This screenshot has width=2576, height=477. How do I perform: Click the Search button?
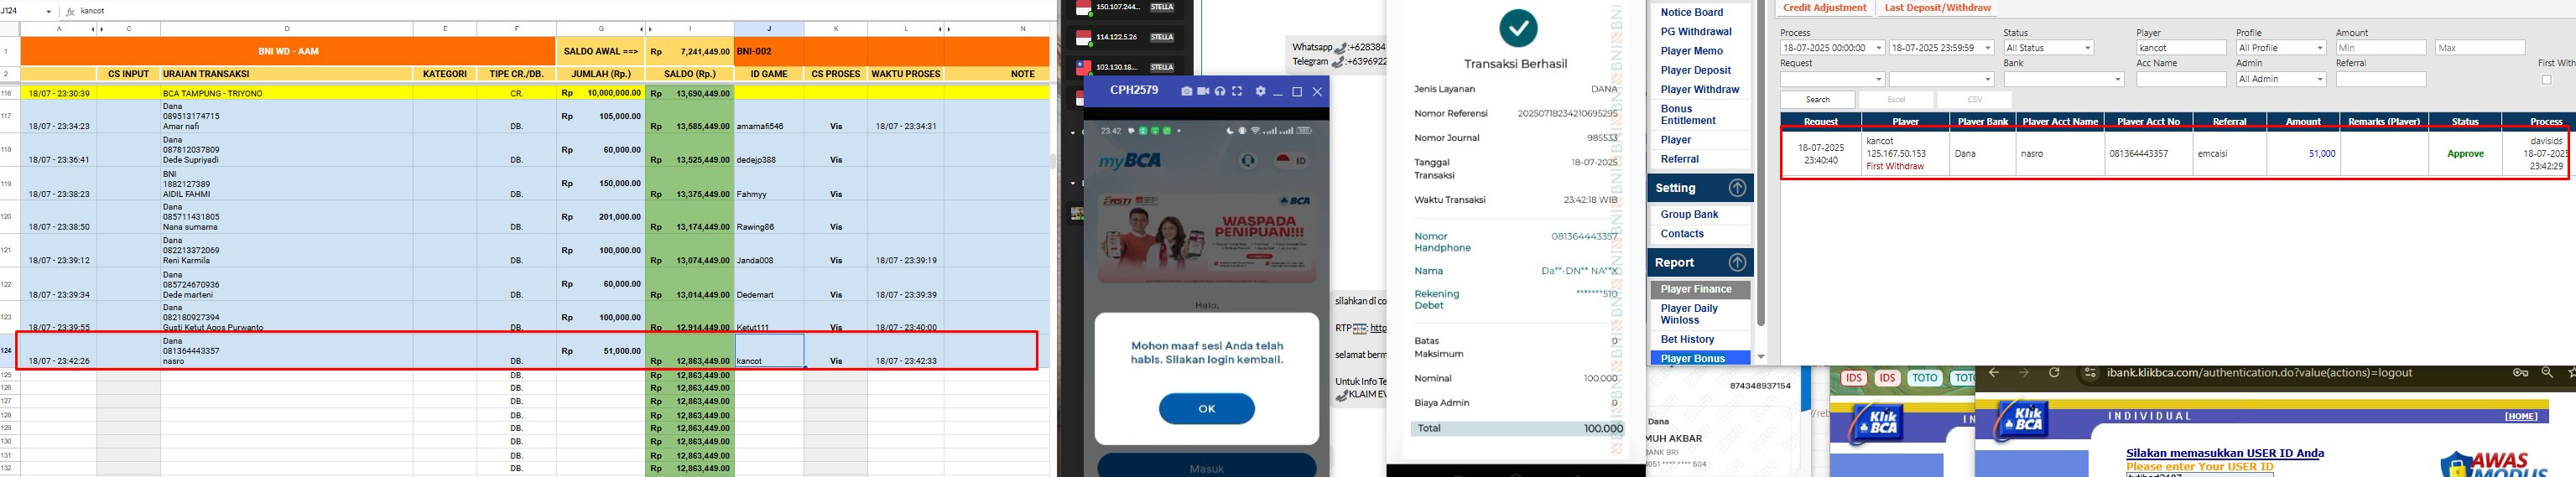point(1817,100)
